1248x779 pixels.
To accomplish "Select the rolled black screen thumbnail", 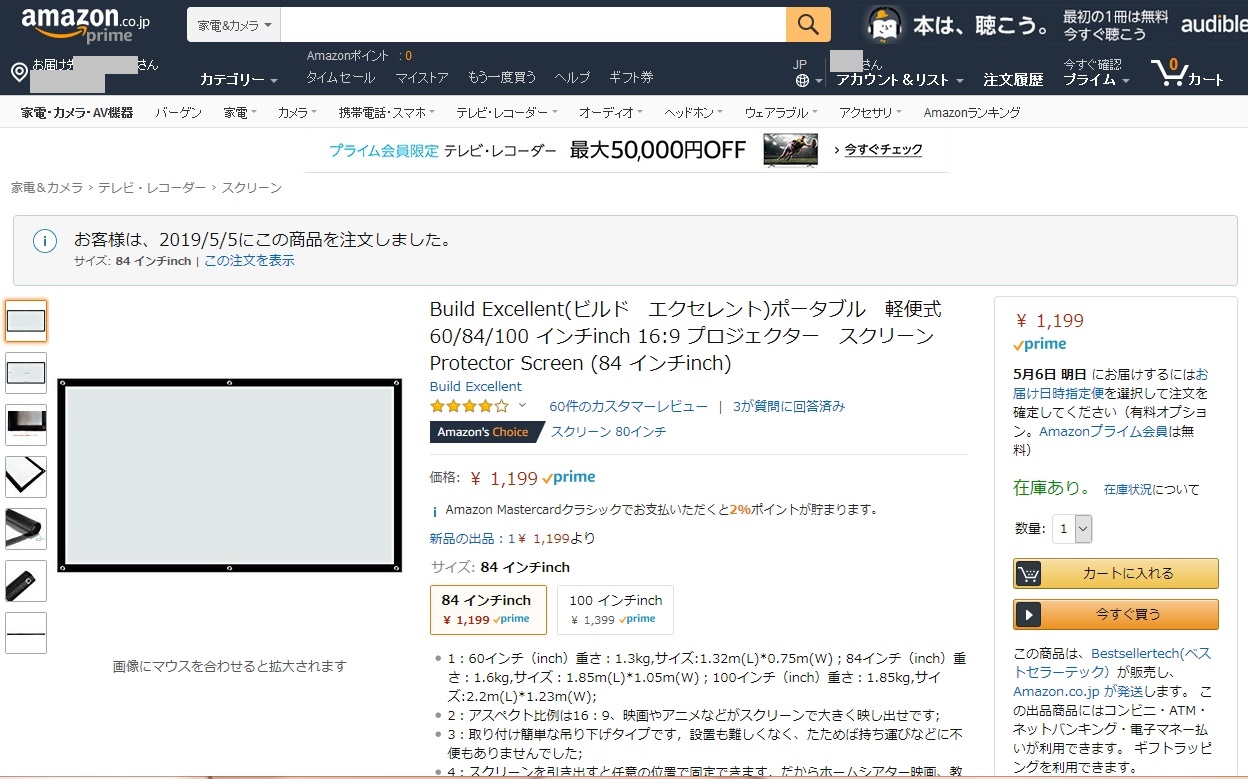I will (x=26, y=528).
